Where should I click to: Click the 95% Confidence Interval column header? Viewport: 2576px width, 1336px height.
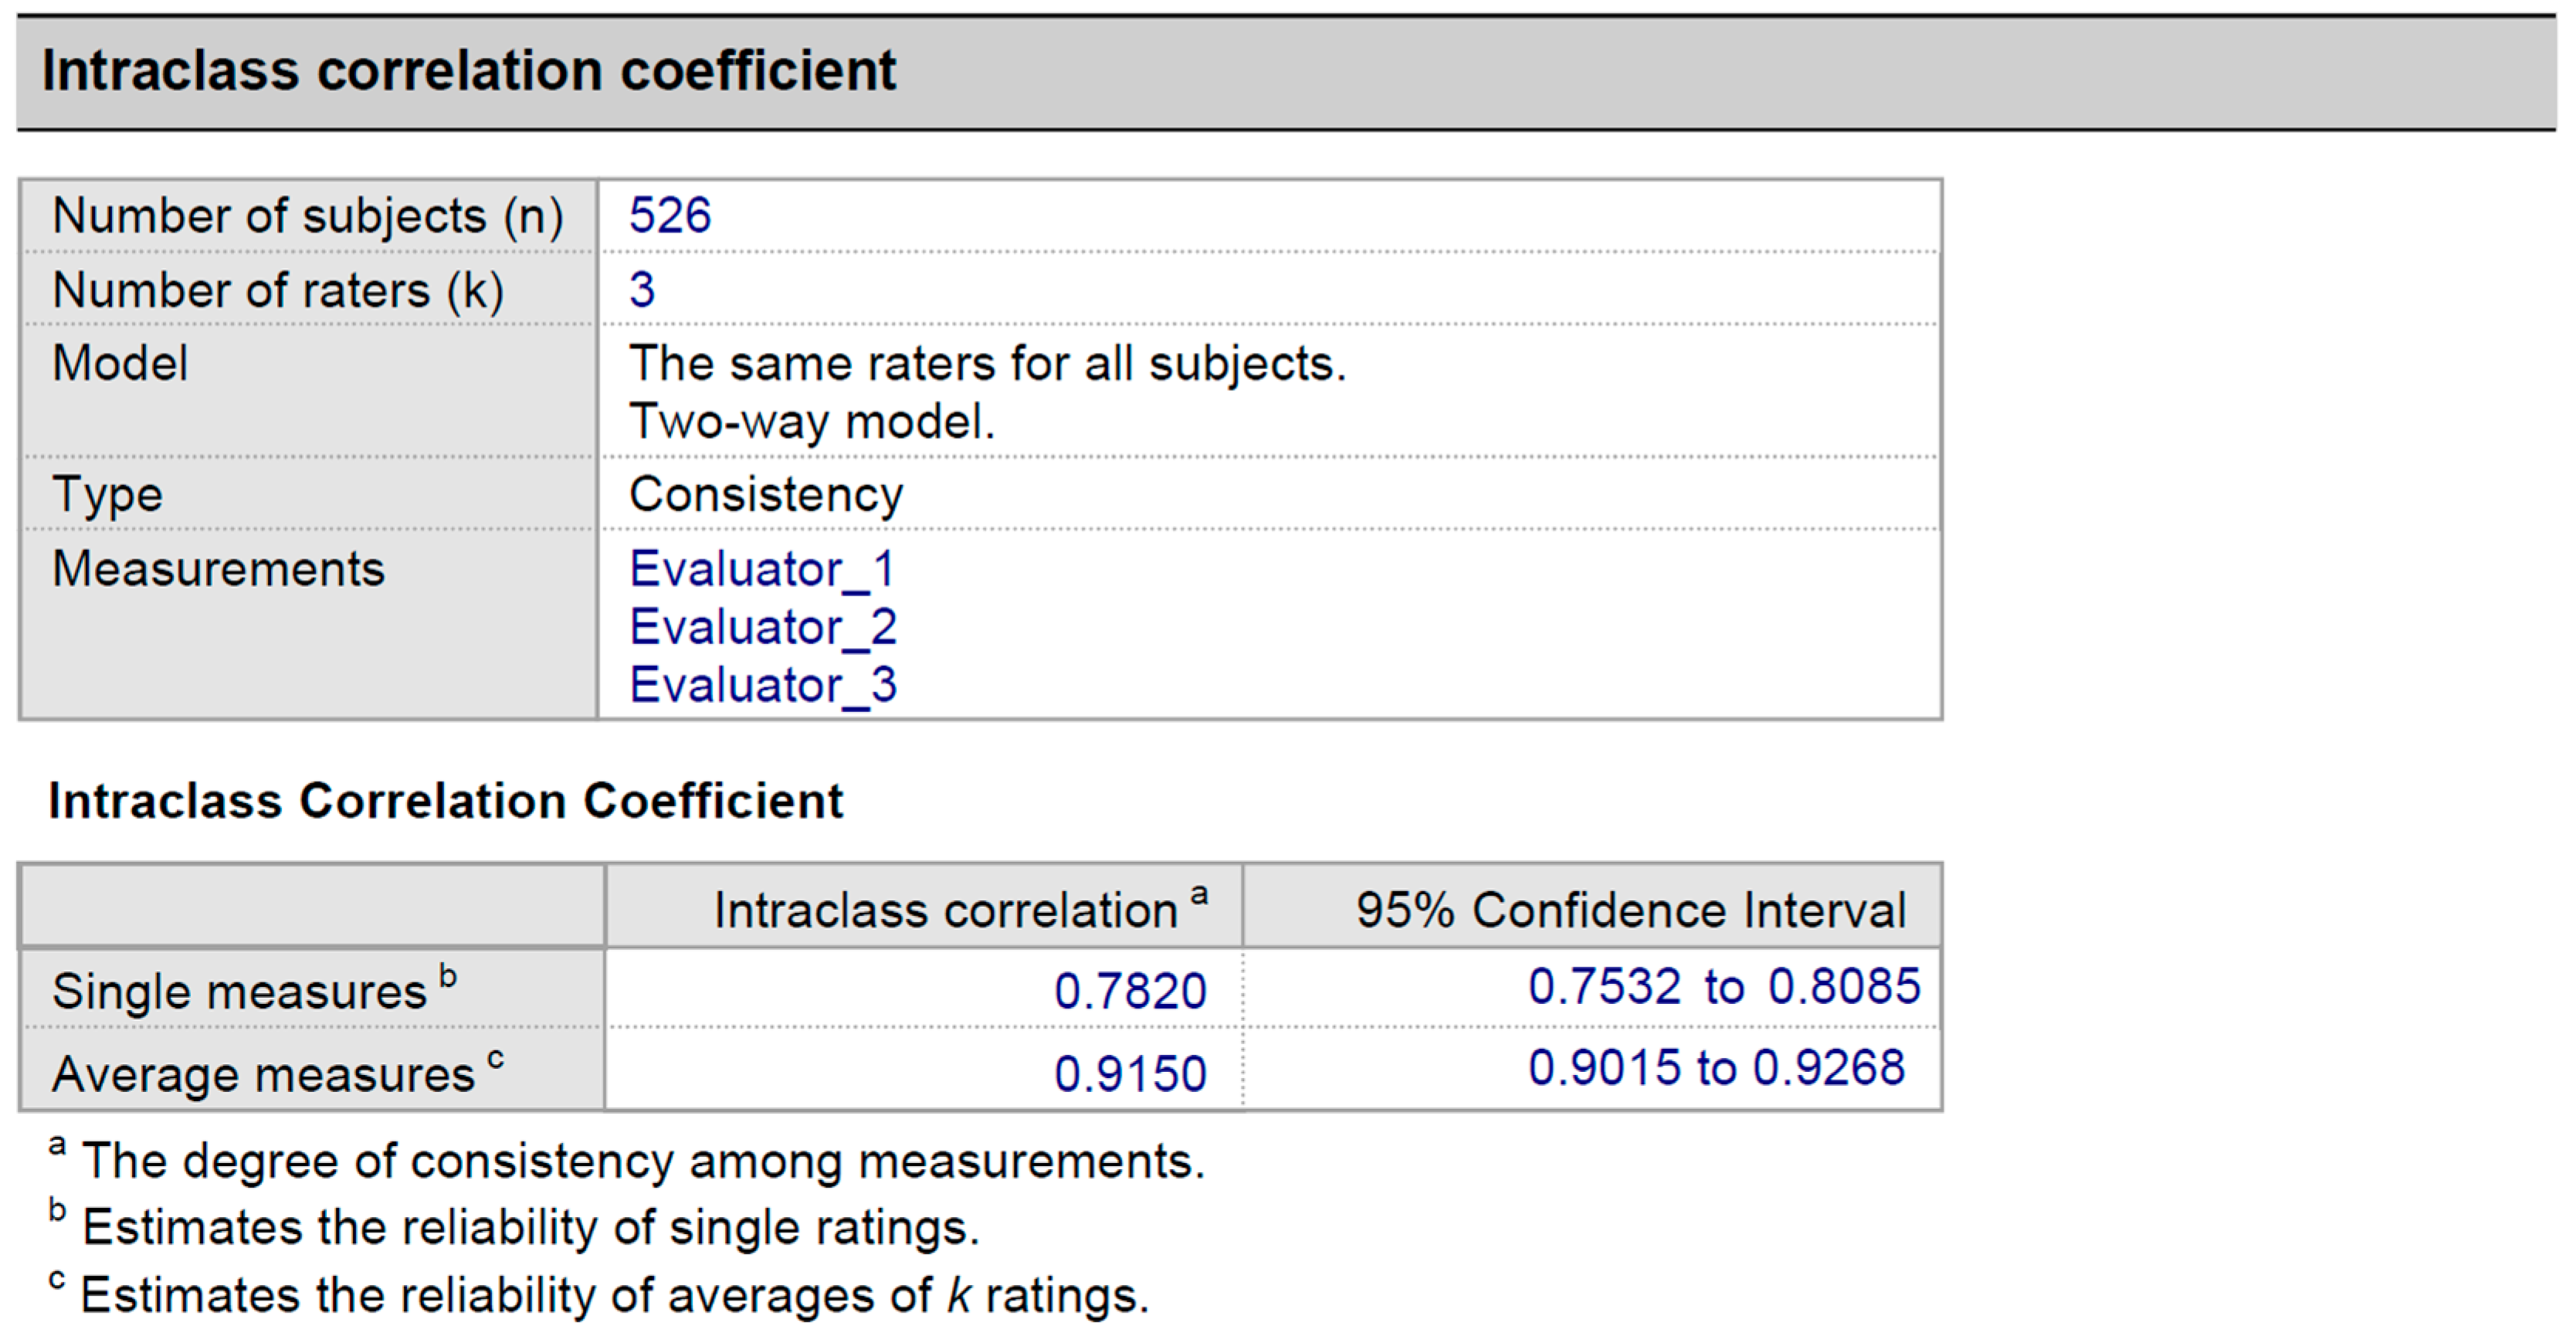coord(1630,909)
